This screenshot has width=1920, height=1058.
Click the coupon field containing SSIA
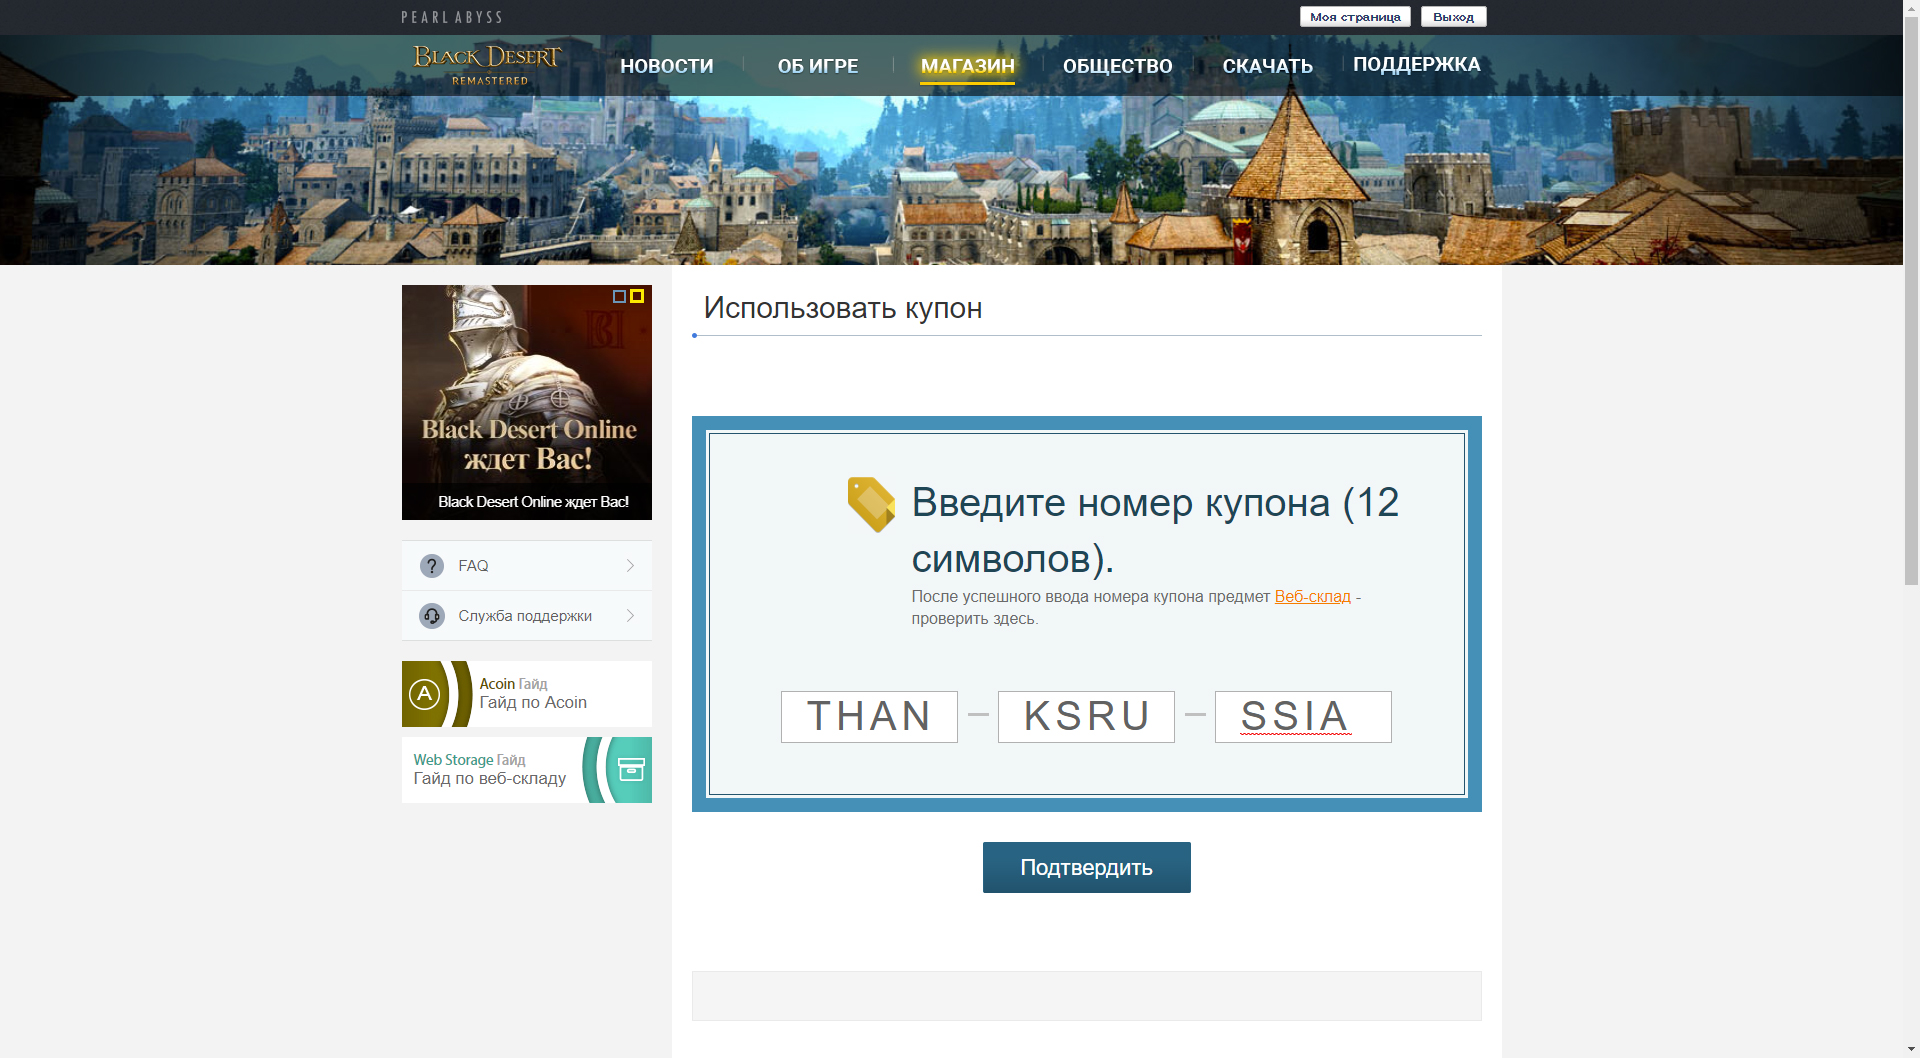pyautogui.click(x=1303, y=717)
